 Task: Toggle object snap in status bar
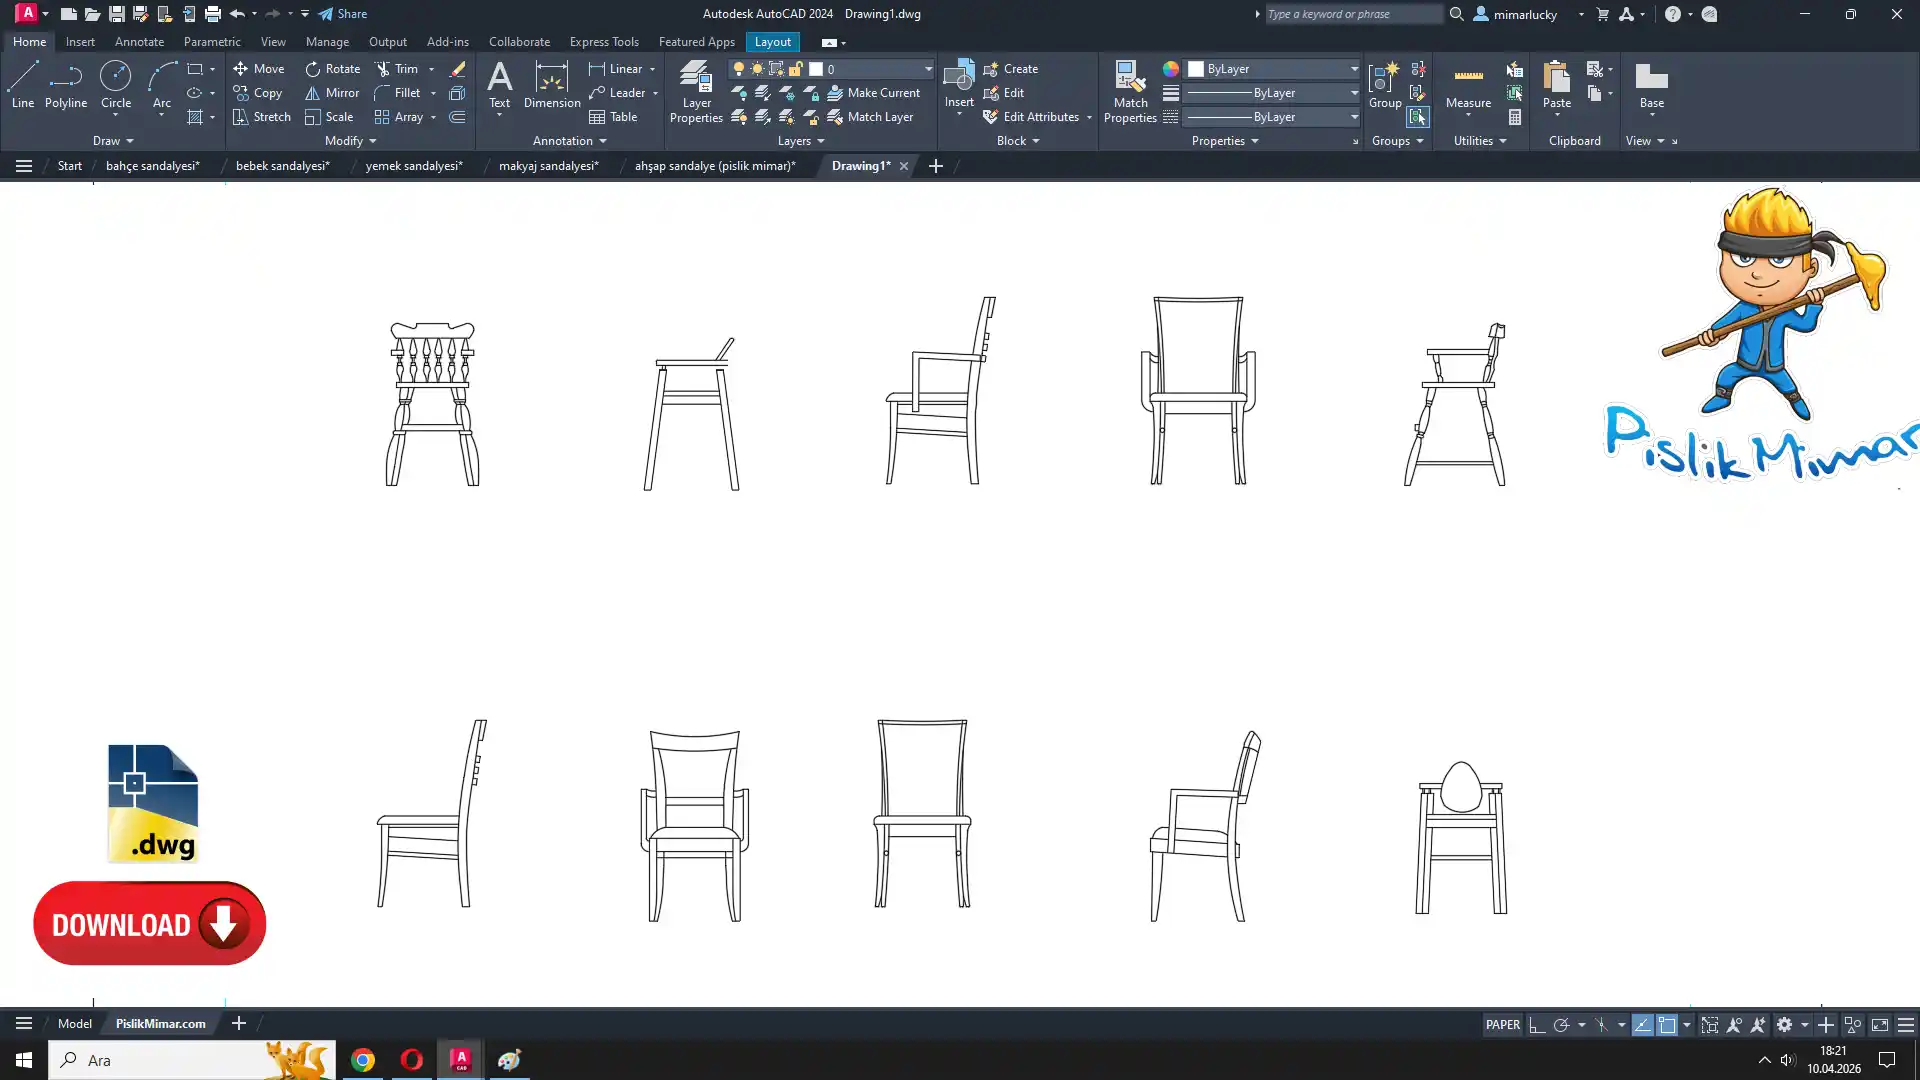tap(1667, 1024)
